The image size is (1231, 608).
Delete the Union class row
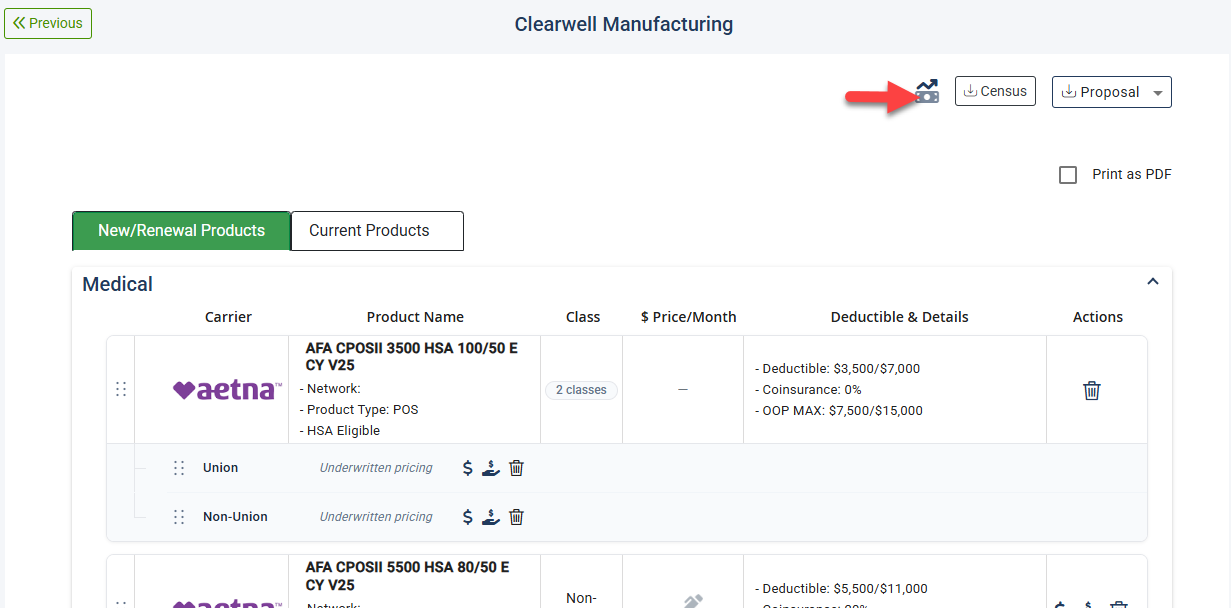(x=516, y=468)
